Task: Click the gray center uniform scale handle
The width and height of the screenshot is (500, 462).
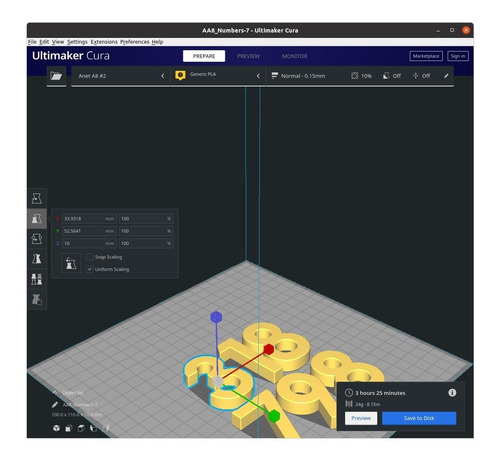Action: click(x=218, y=381)
